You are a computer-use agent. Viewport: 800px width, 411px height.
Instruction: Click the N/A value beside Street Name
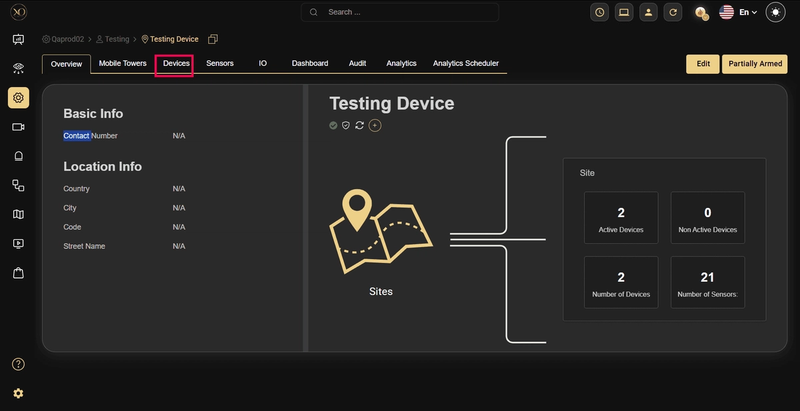coord(179,246)
